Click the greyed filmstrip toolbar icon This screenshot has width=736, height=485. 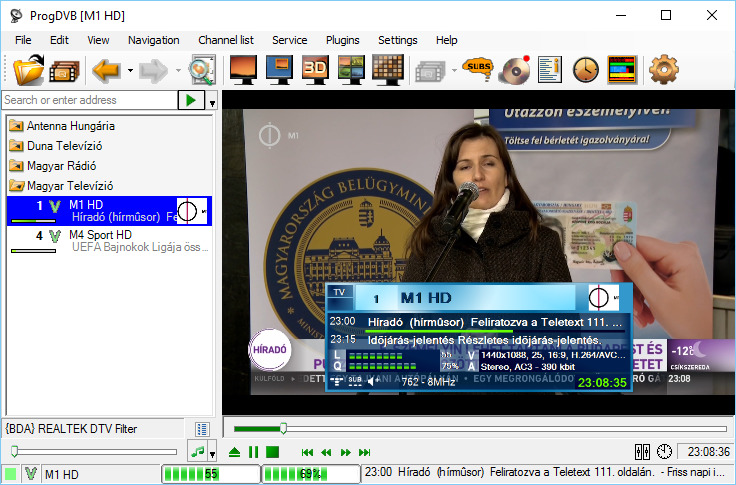pyautogui.click(x=430, y=71)
